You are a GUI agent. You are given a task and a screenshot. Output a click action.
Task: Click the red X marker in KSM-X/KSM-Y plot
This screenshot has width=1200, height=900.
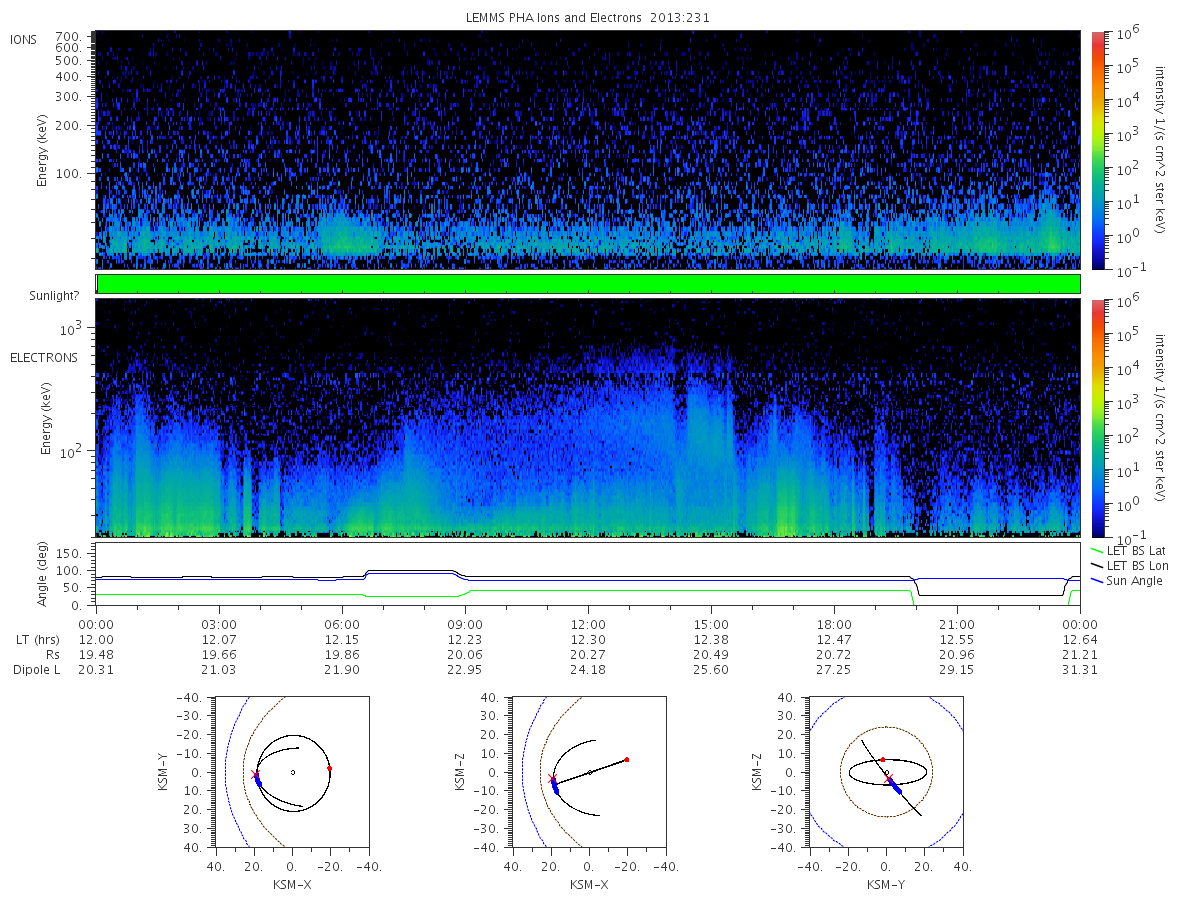(x=254, y=775)
